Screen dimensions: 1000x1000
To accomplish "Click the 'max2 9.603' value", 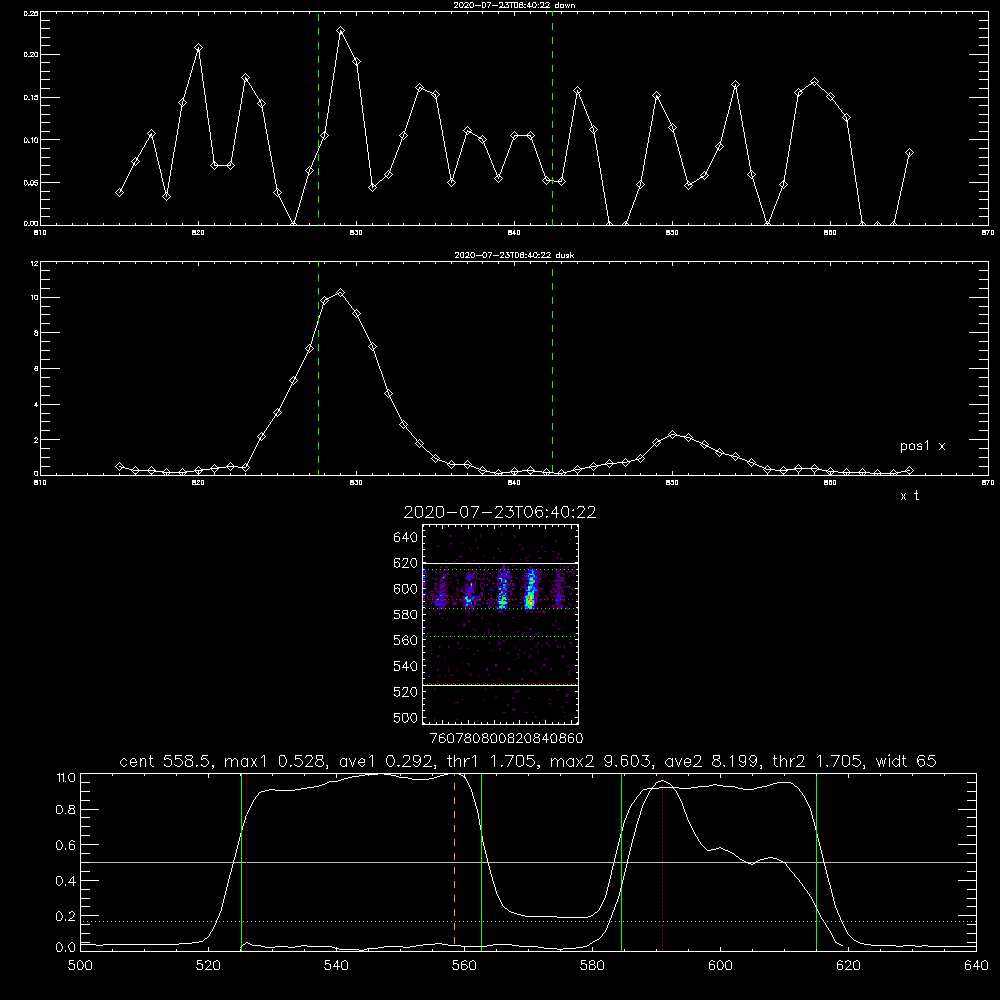I will (601, 761).
